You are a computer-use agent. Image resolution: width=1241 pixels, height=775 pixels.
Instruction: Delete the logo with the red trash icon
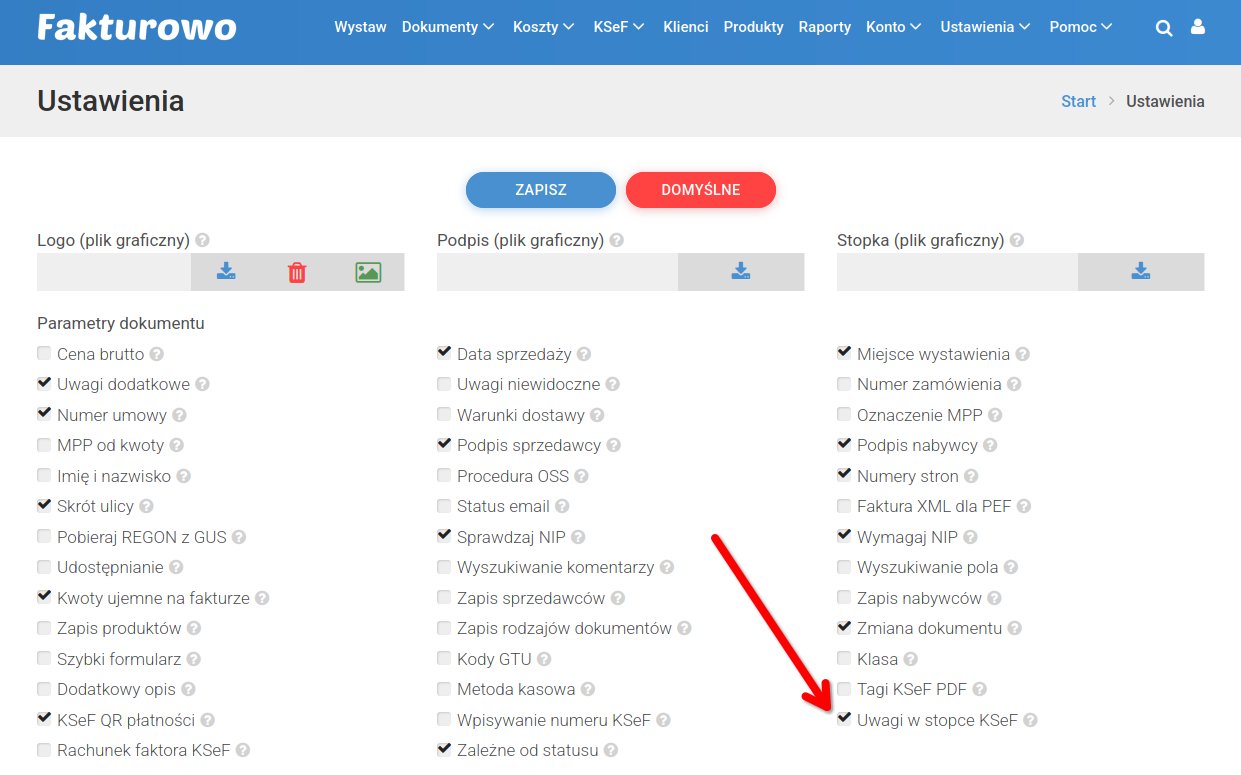click(297, 272)
